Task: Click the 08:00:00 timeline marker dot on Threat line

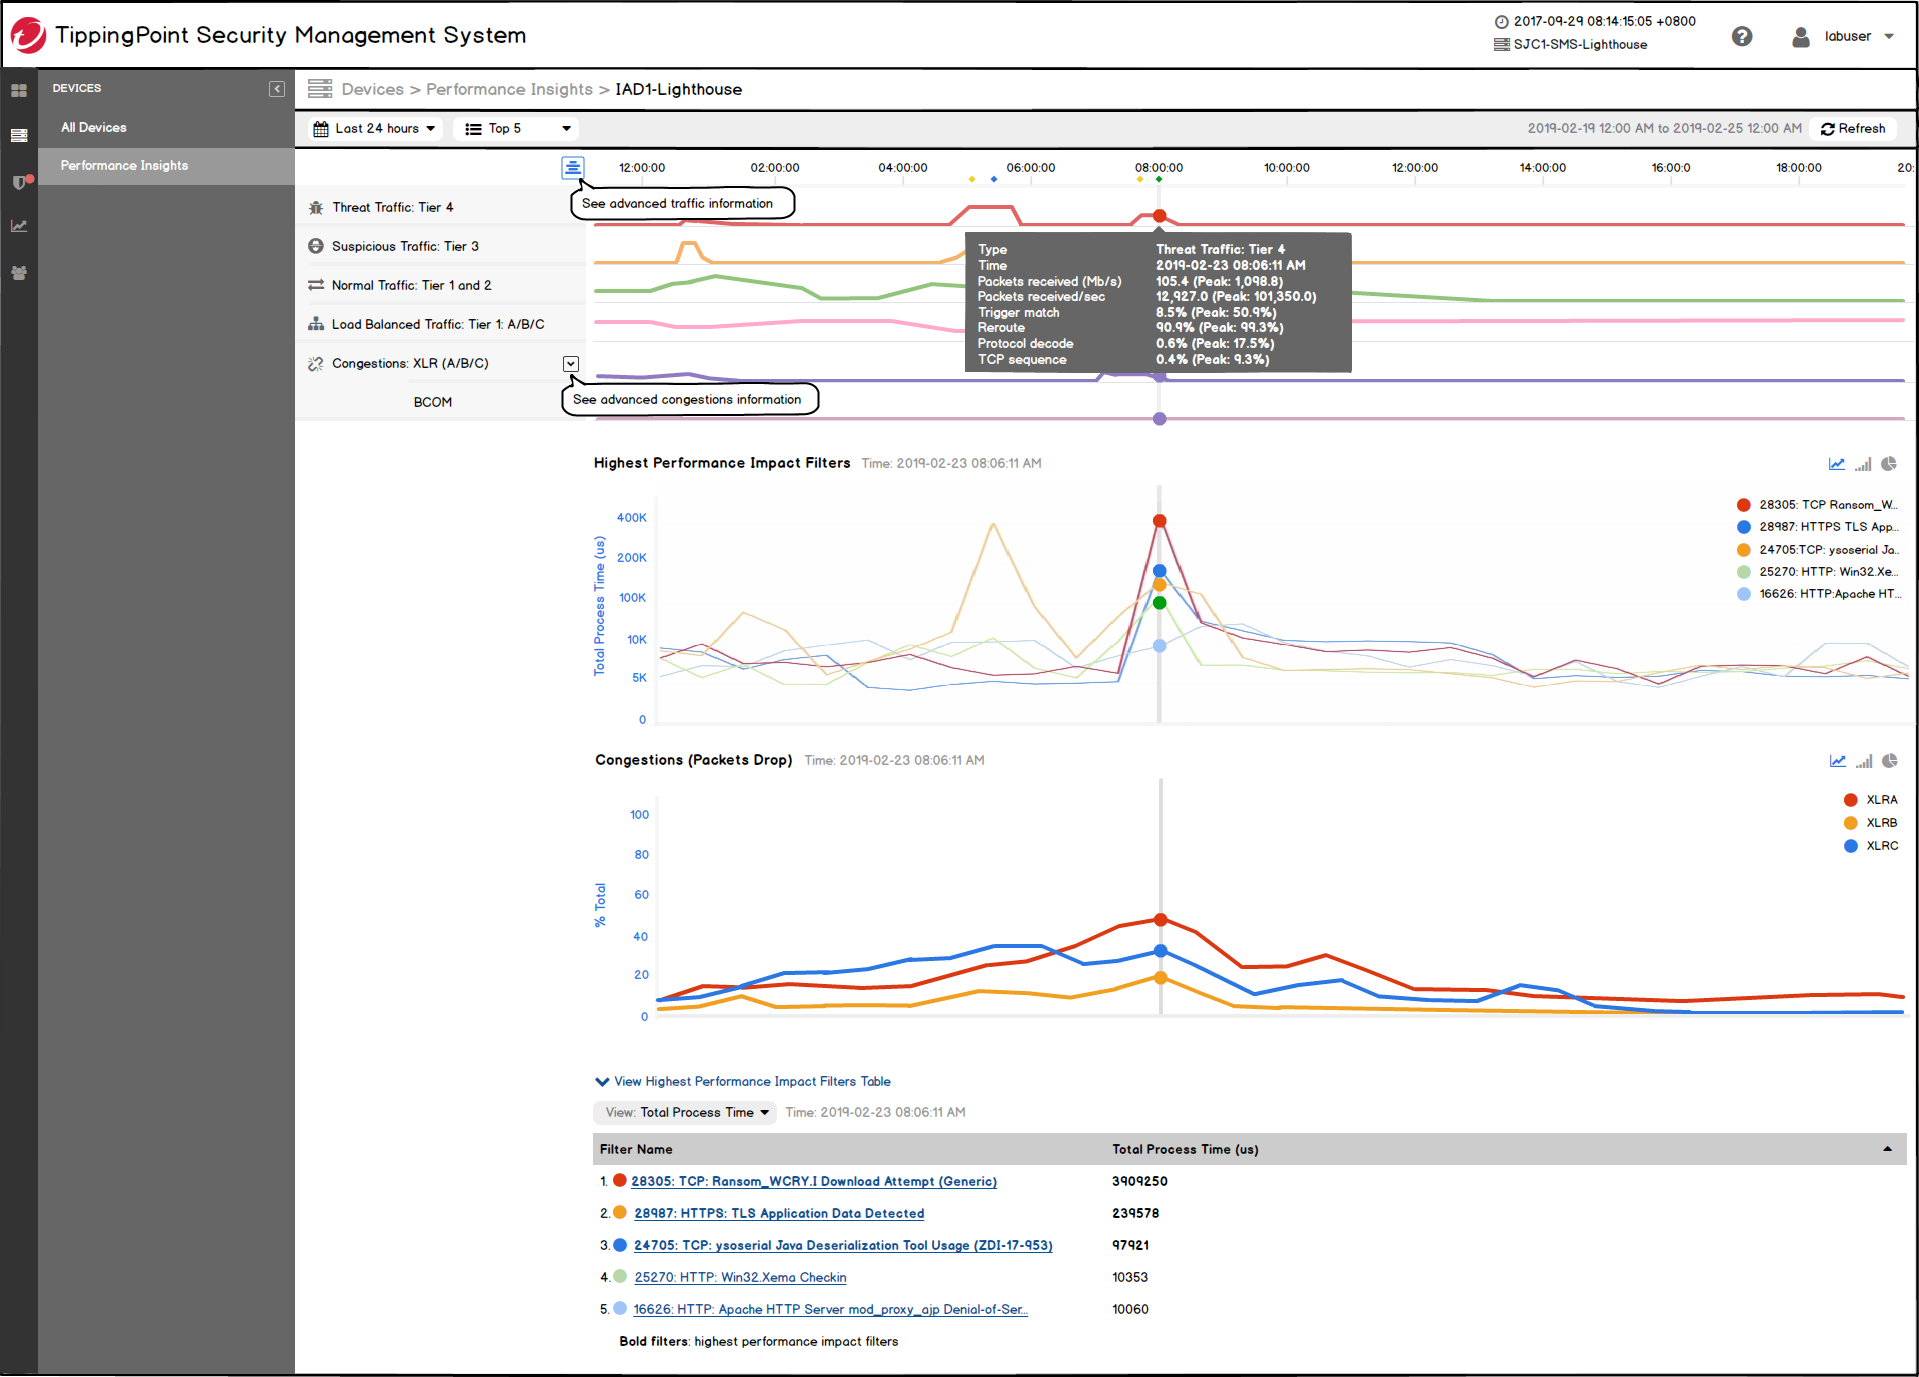Action: tap(1159, 216)
